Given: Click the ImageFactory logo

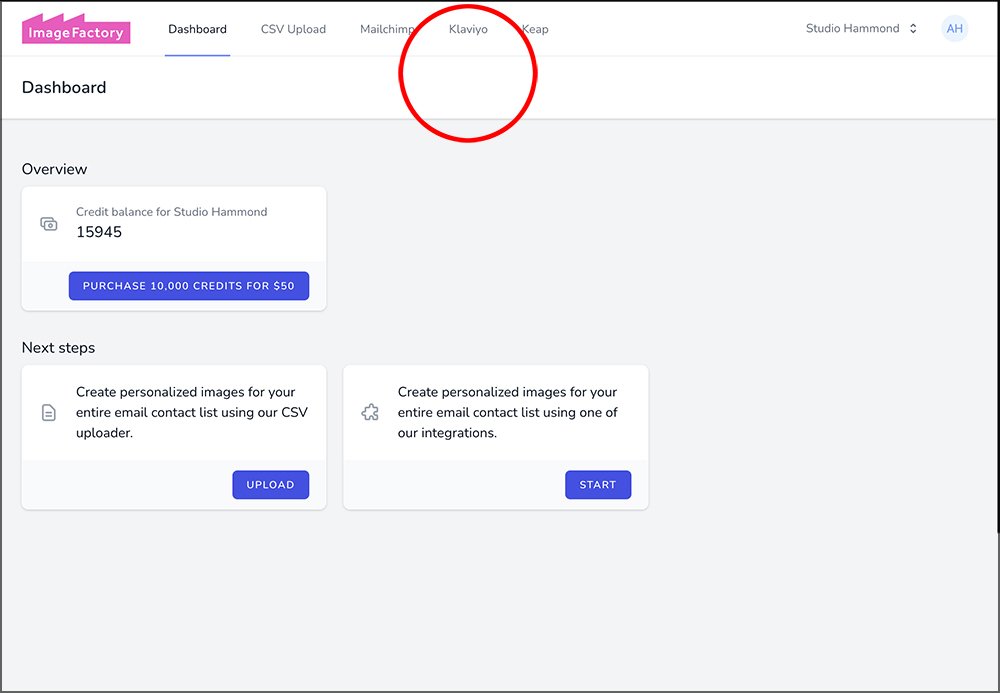Looking at the screenshot, I should click(76, 29).
